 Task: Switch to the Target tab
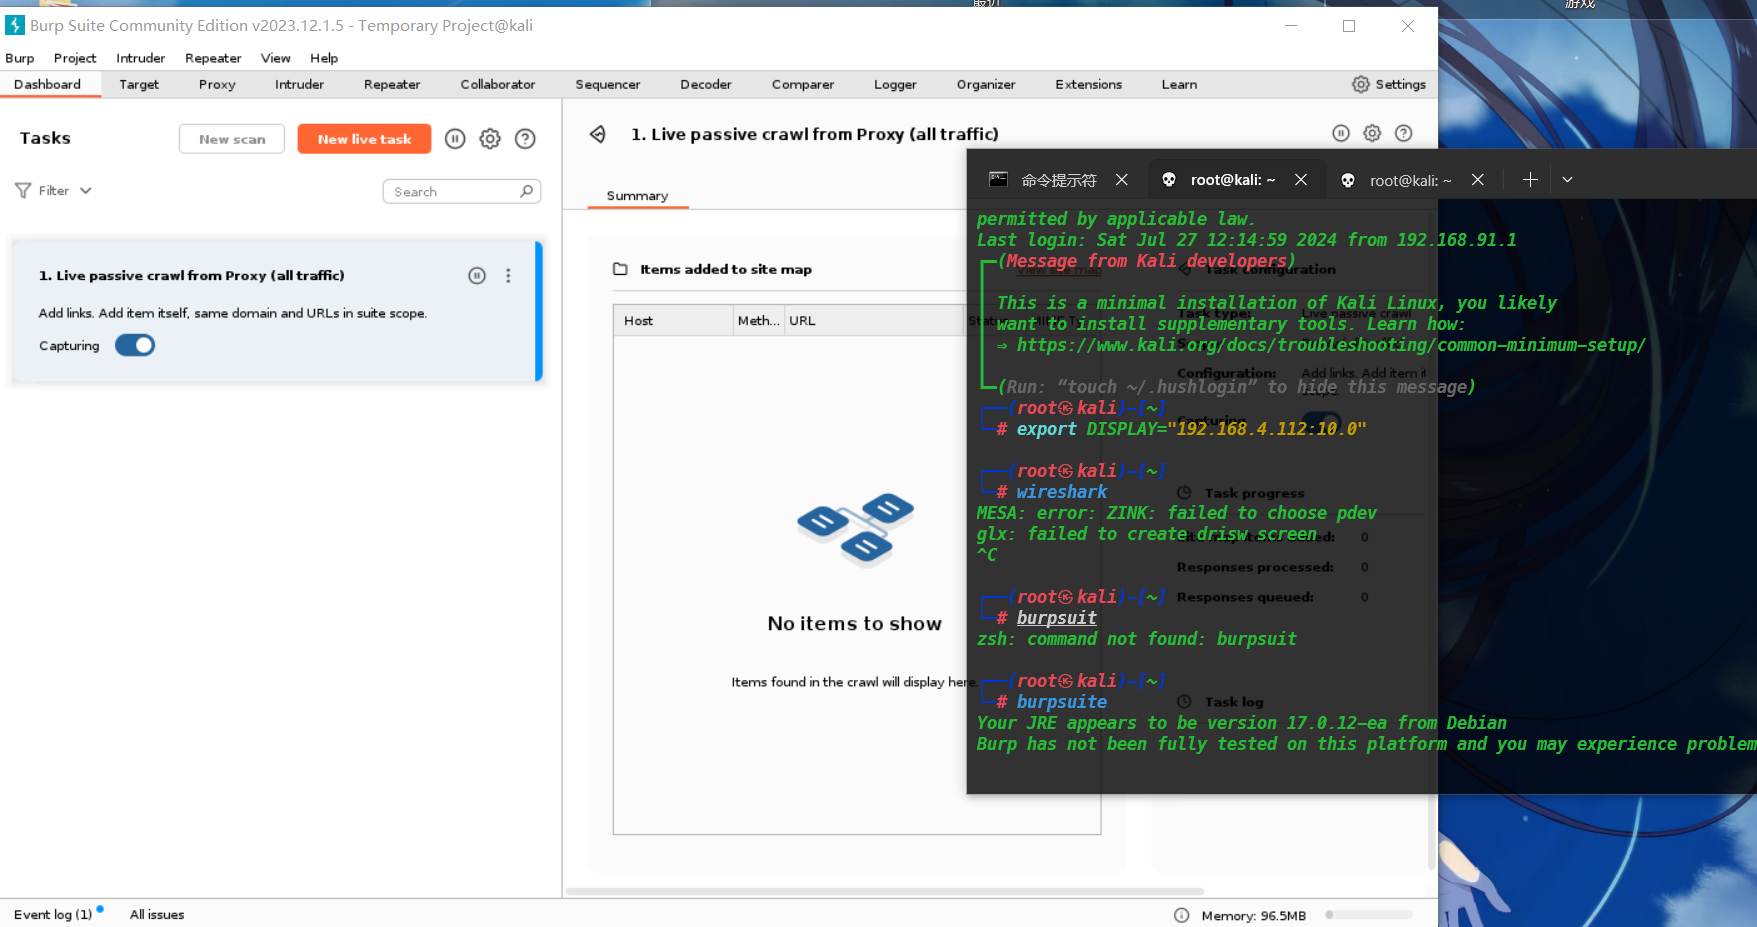pyautogui.click(x=139, y=84)
